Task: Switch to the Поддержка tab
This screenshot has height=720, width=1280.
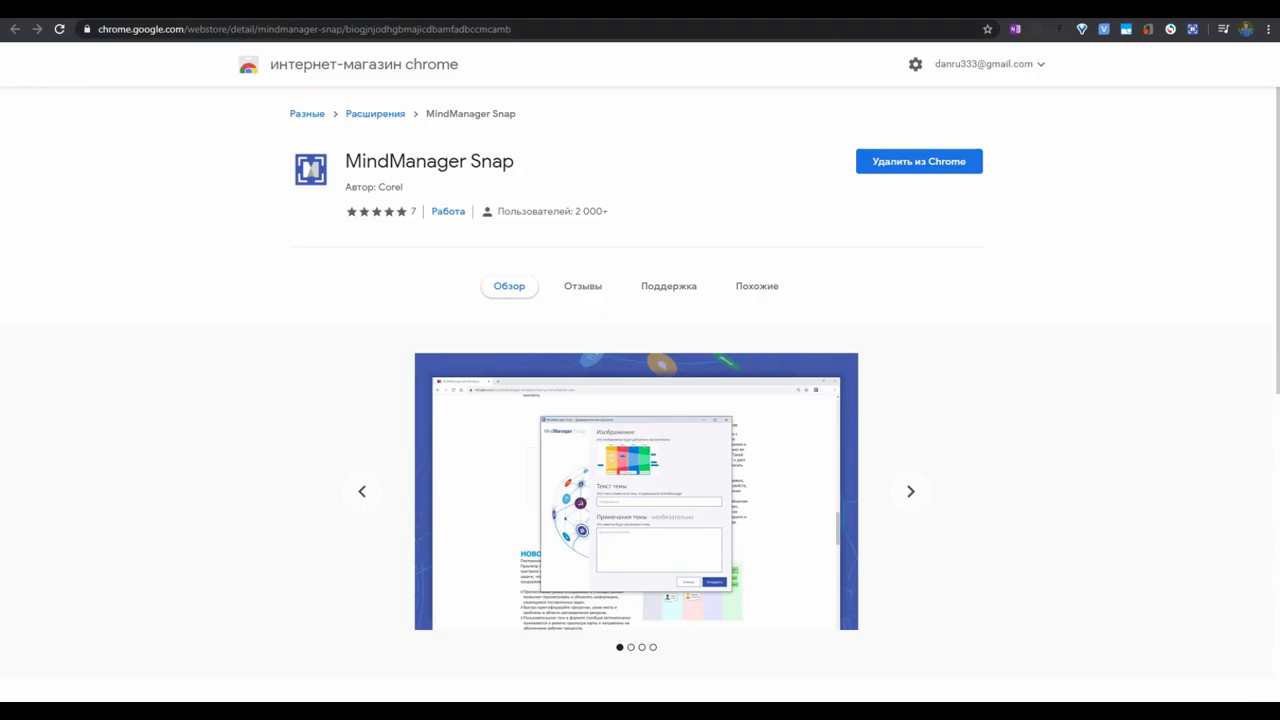Action: 669,286
